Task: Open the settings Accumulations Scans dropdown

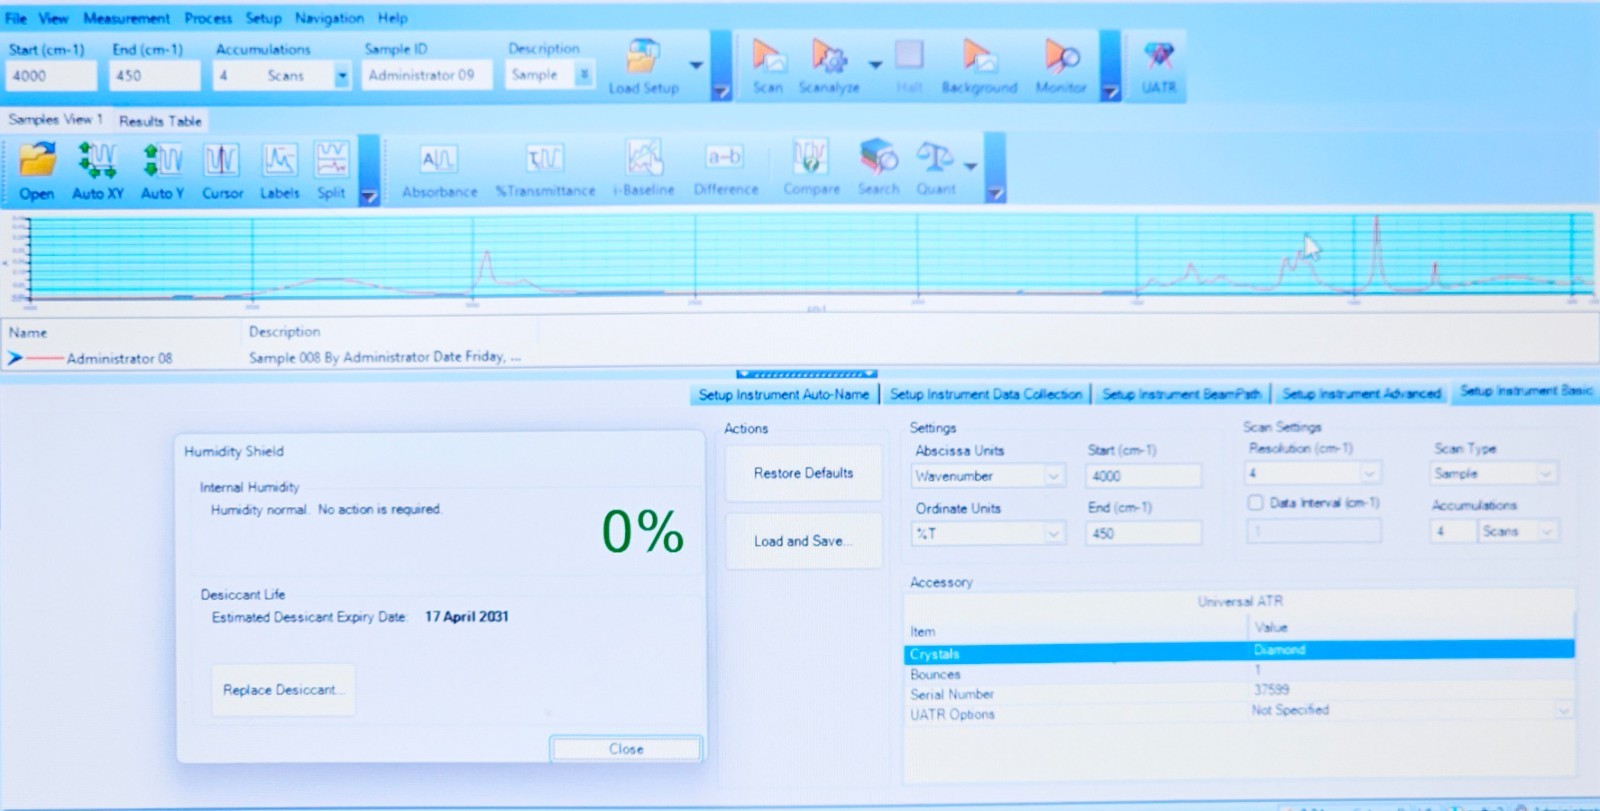Action: (x=1547, y=531)
